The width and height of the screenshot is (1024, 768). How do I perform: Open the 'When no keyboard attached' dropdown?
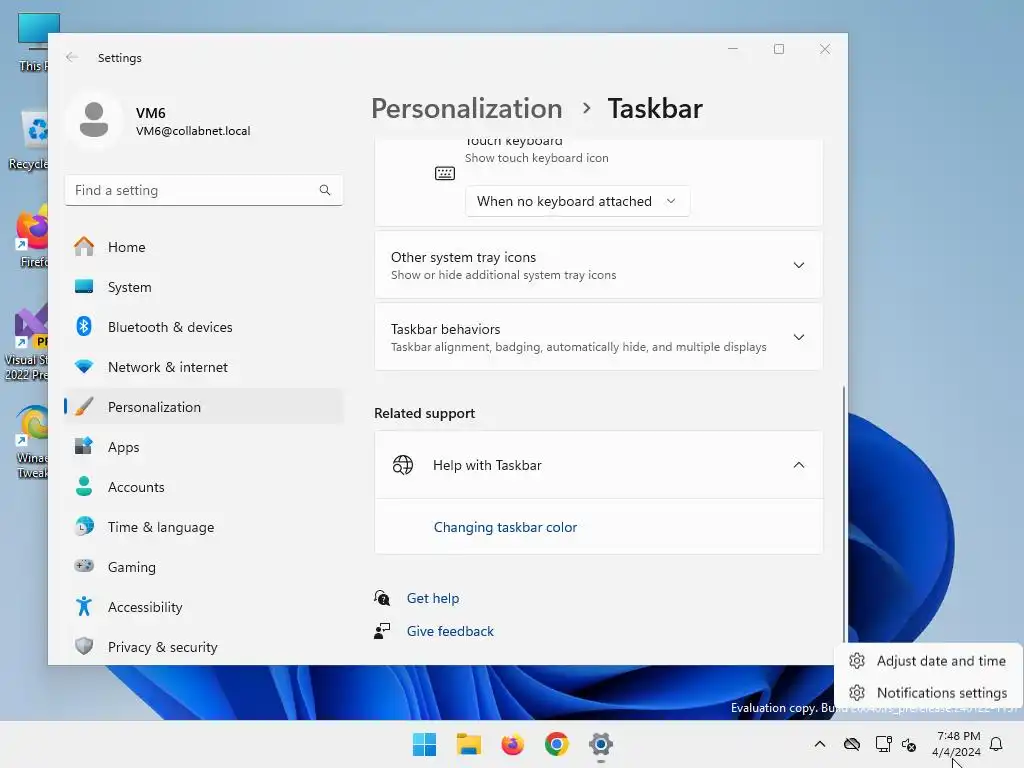pyautogui.click(x=577, y=201)
